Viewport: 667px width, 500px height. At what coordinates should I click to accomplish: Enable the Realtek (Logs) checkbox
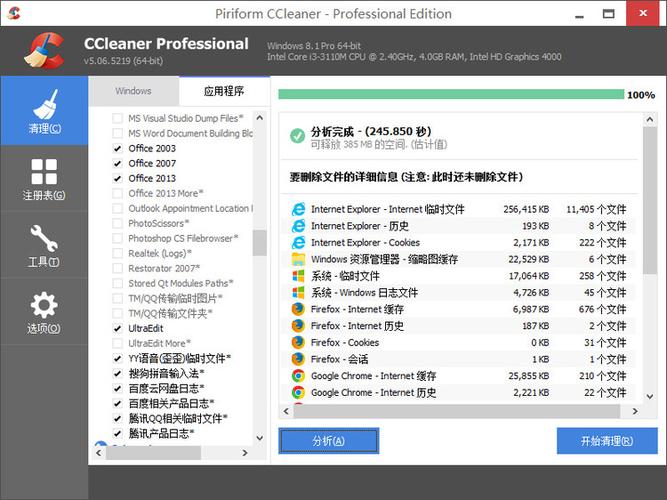point(117,253)
